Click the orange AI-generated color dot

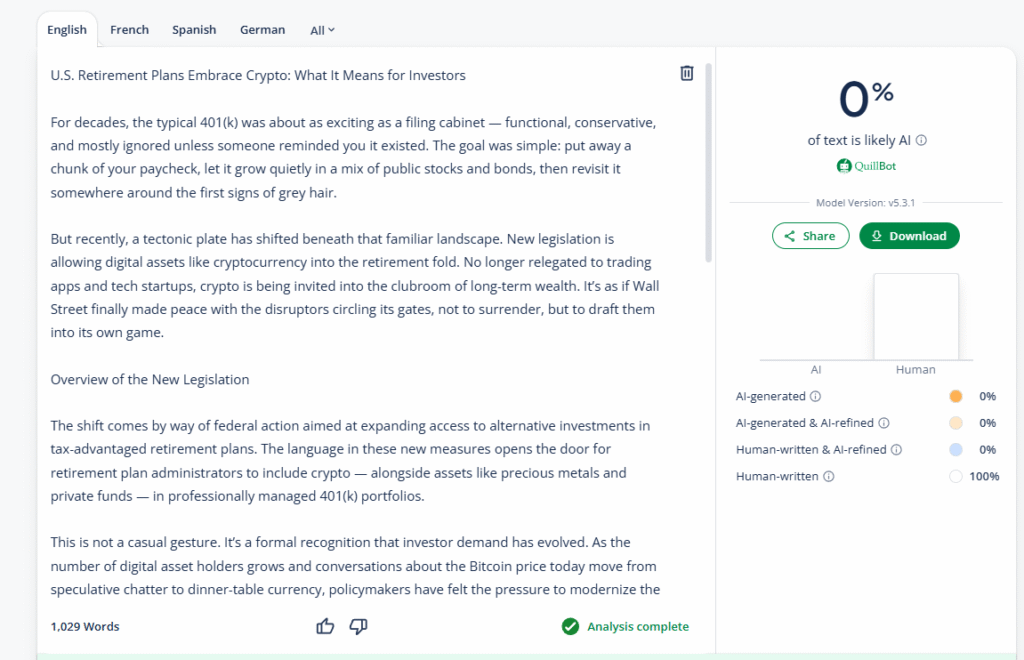(x=956, y=397)
